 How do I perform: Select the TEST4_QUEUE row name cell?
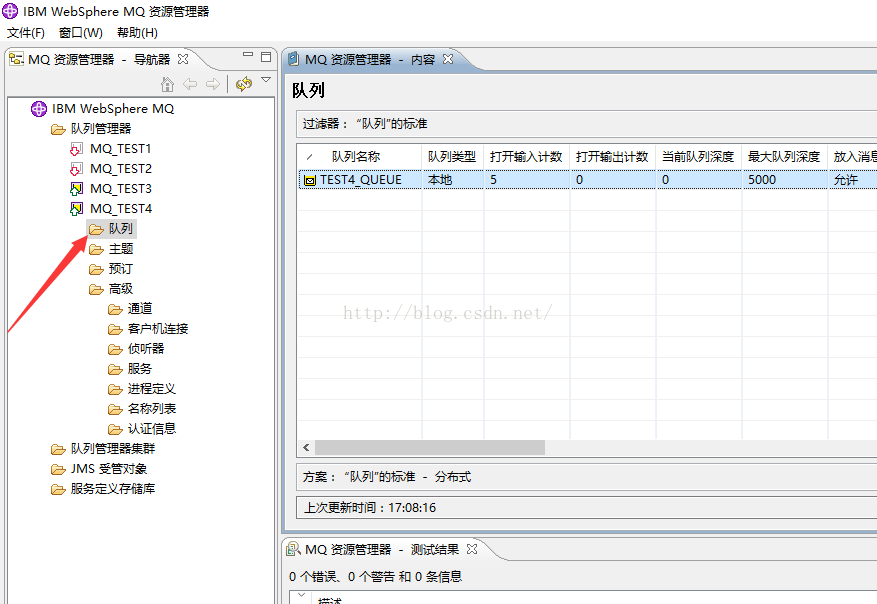point(361,180)
